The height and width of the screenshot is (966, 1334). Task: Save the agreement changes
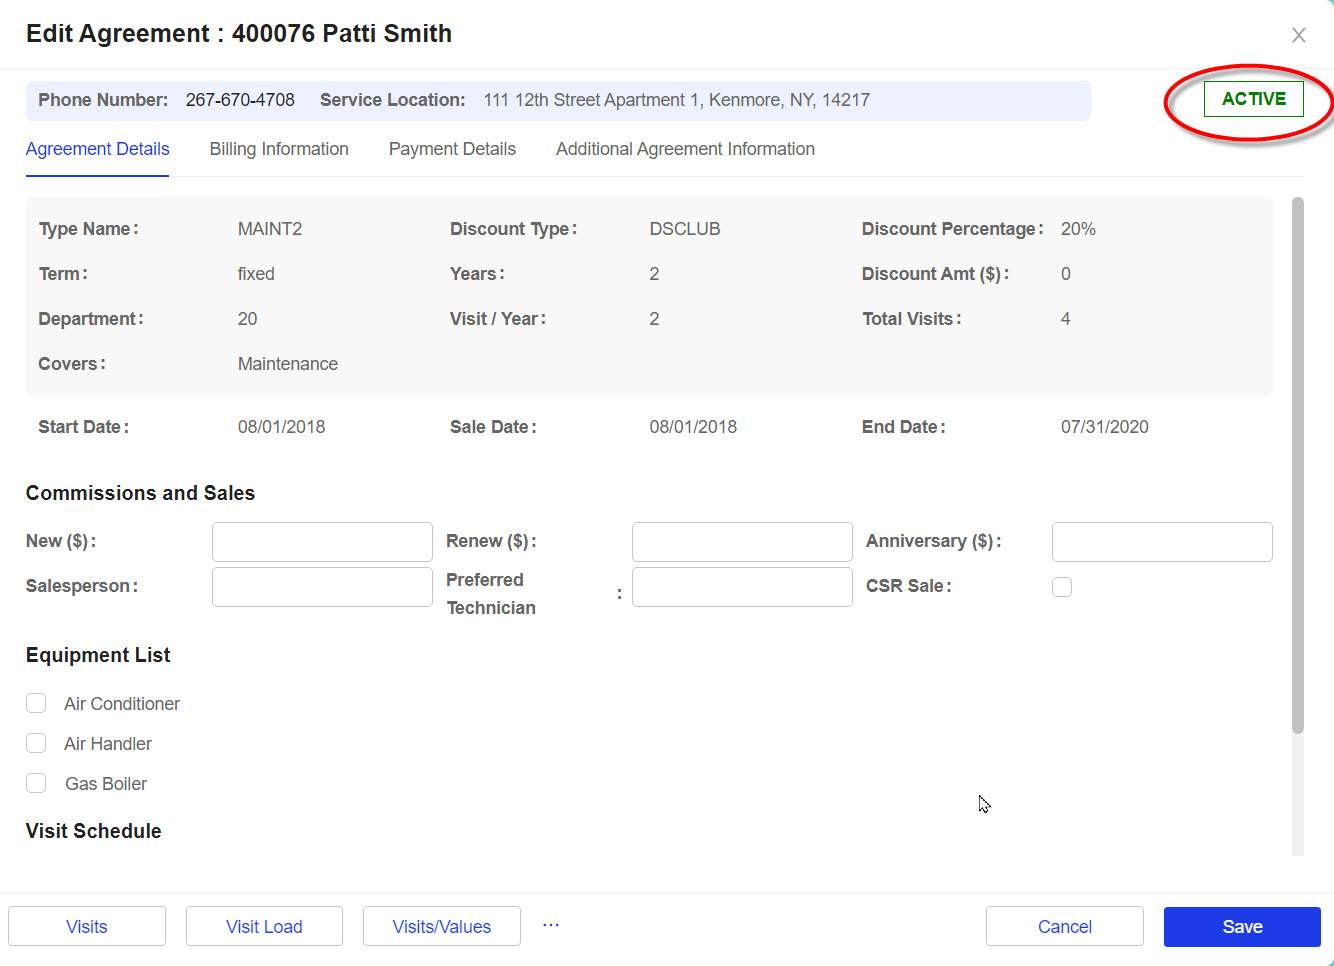[1242, 926]
